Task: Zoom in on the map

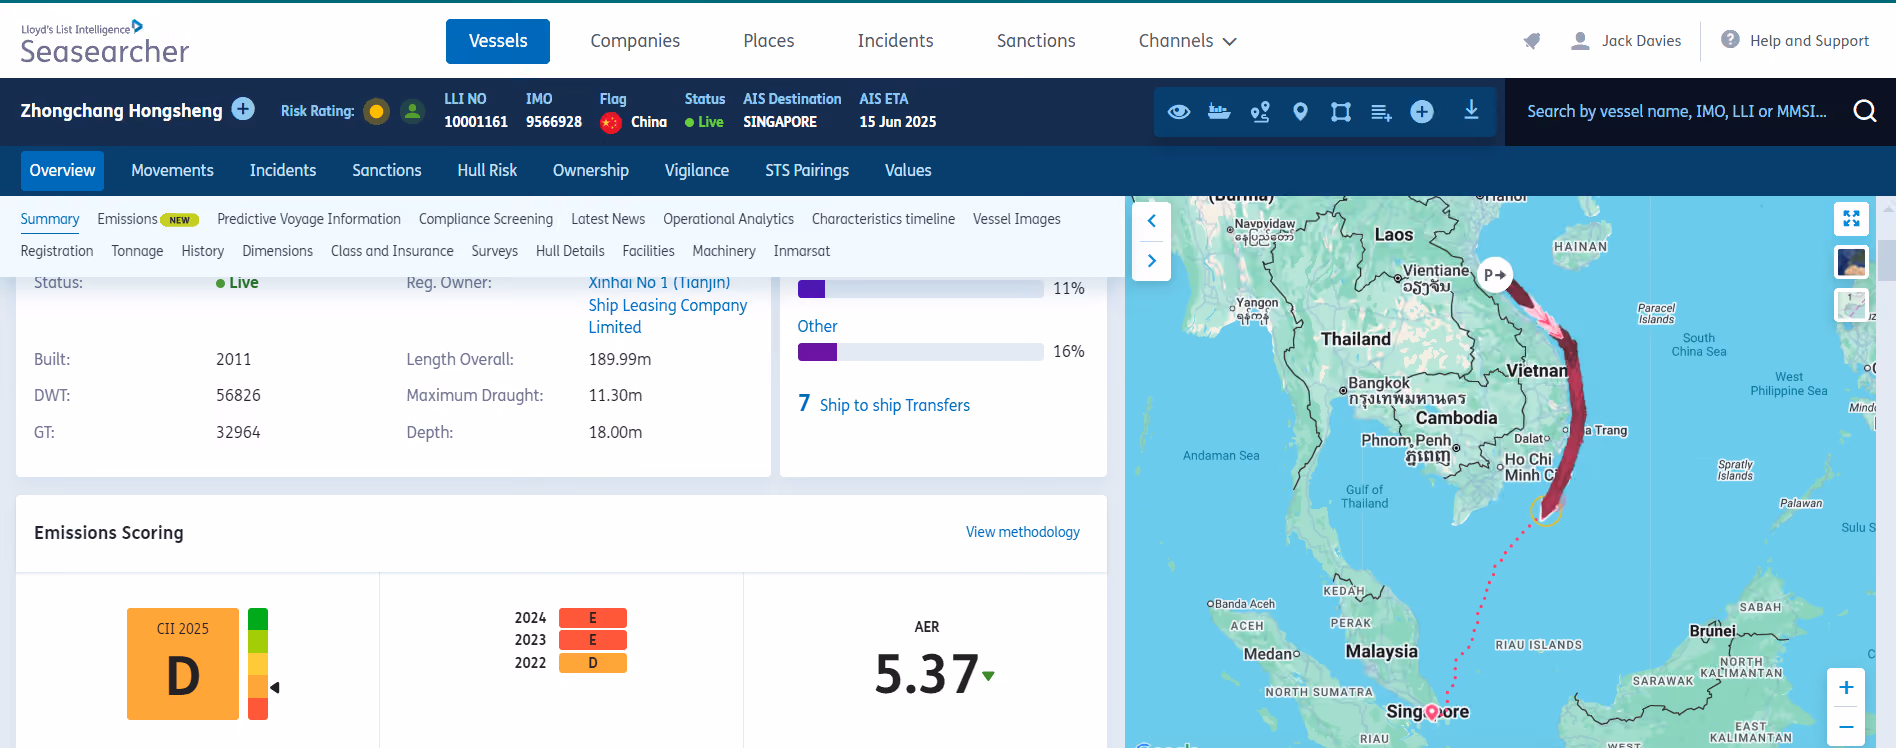Action: (1846, 687)
